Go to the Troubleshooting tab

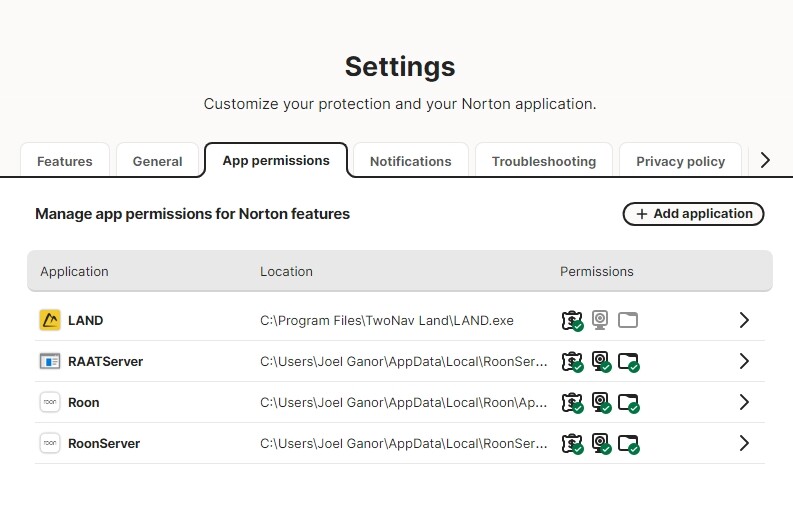(x=543, y=161)
